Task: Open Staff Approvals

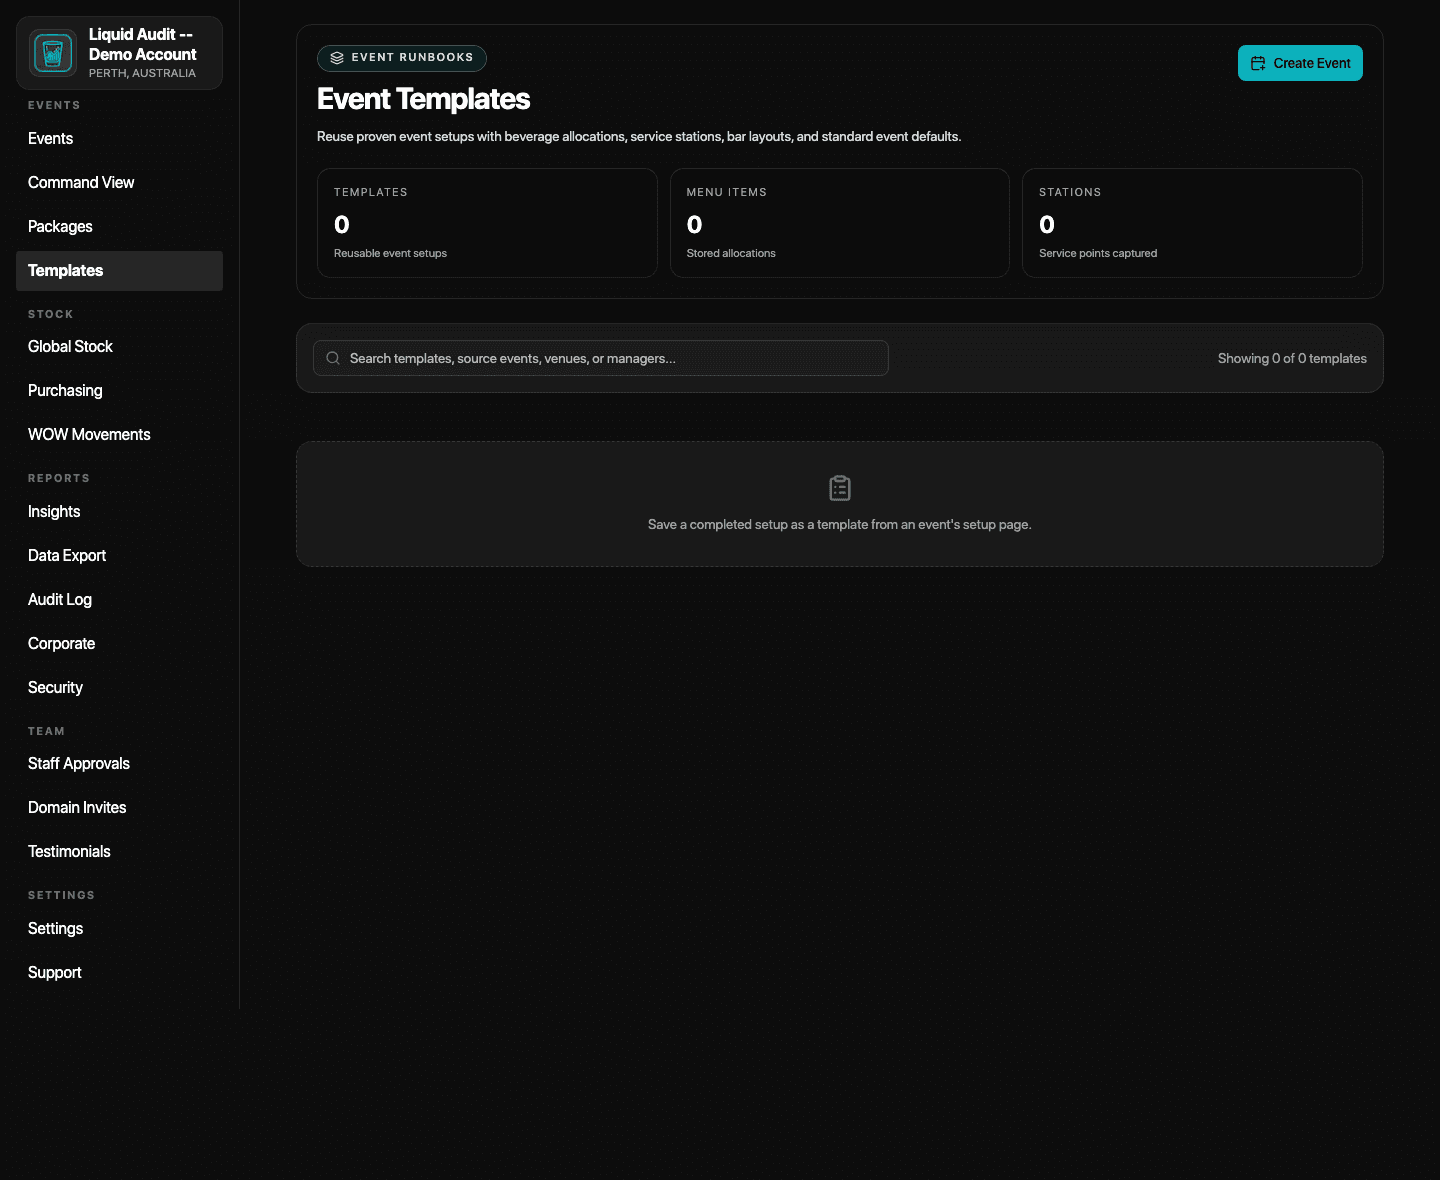Action: [x=119, y=764]
